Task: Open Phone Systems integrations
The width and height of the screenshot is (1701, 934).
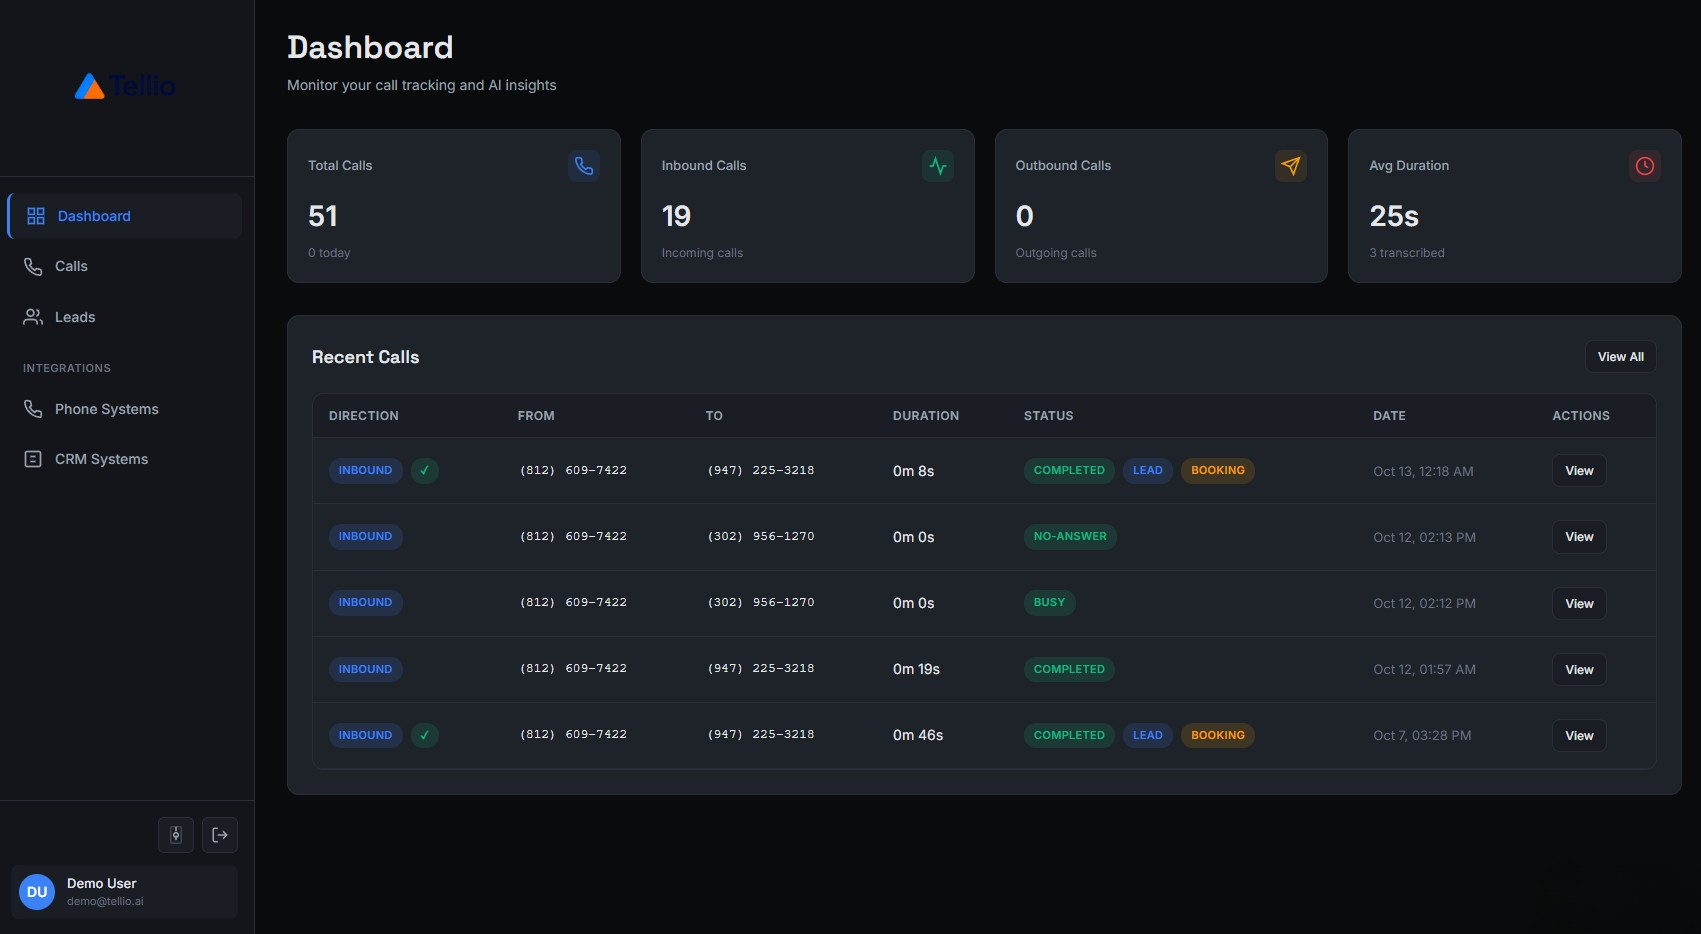Action: (x=106, y=408)
